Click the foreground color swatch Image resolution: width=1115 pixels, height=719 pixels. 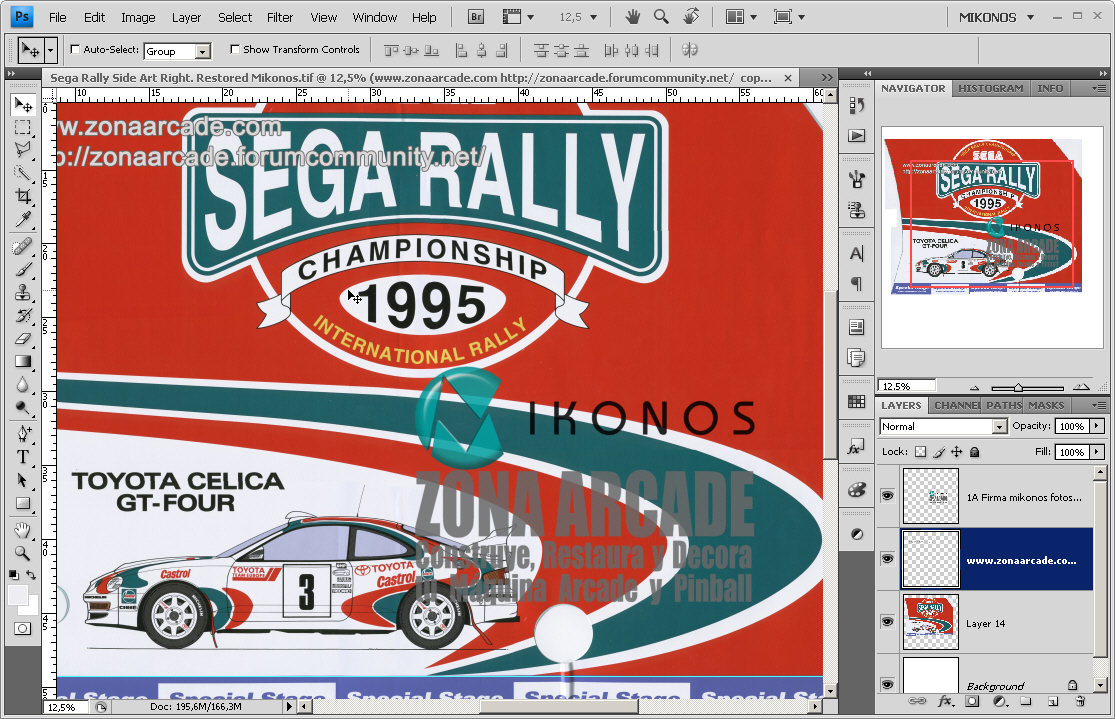18,595
